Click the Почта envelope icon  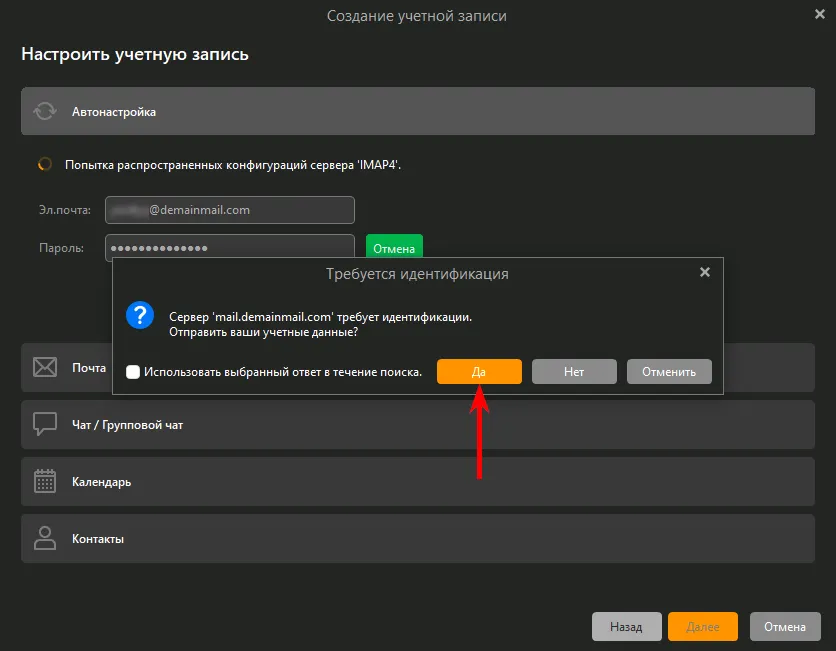click(44, 367)
